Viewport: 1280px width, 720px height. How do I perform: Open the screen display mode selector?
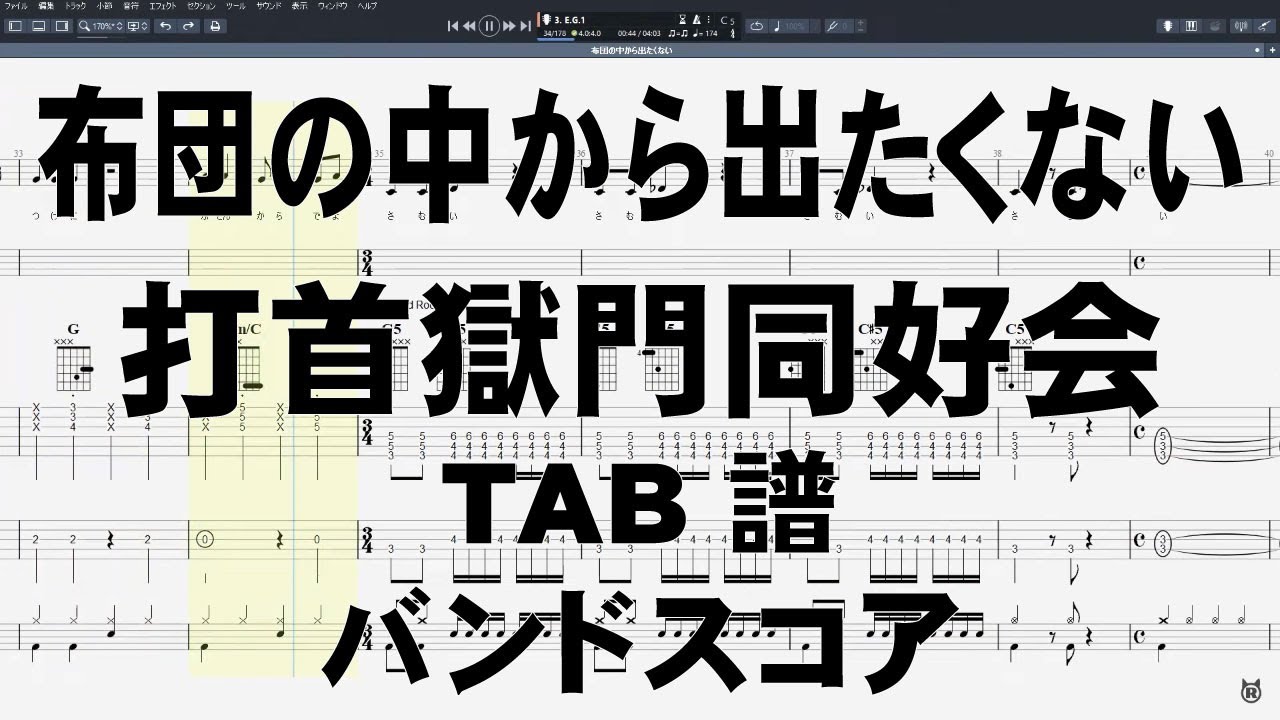click(138, 26)
